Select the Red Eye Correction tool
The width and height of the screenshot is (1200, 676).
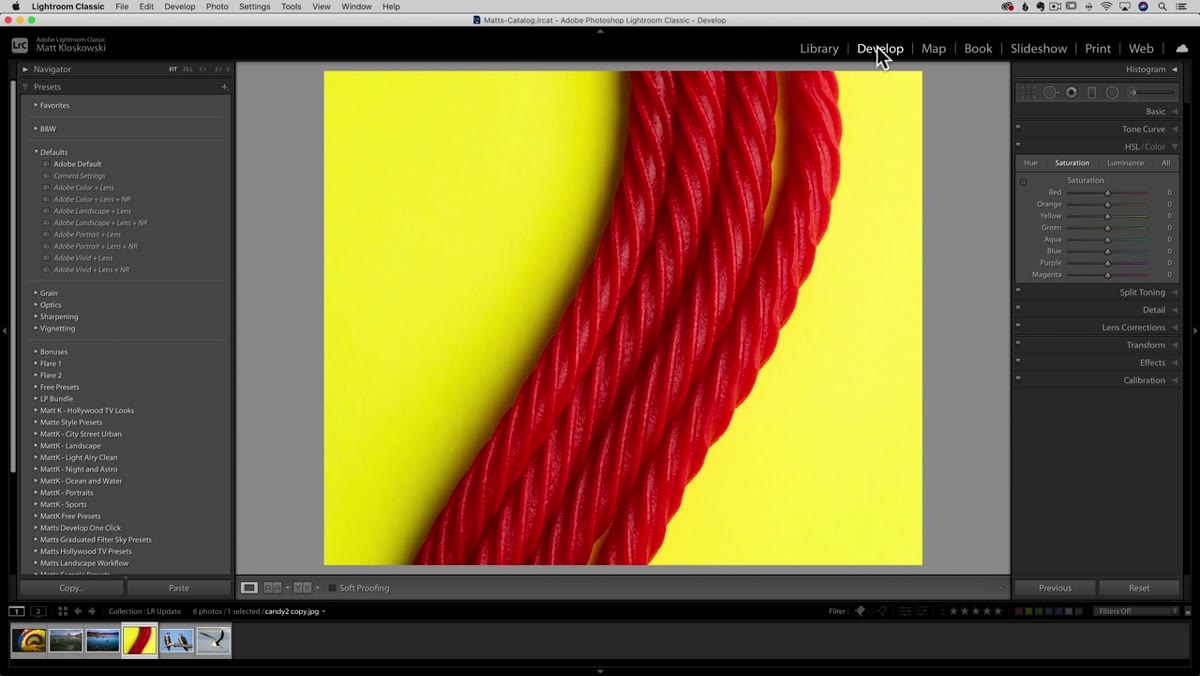[x=1071, y=93]
